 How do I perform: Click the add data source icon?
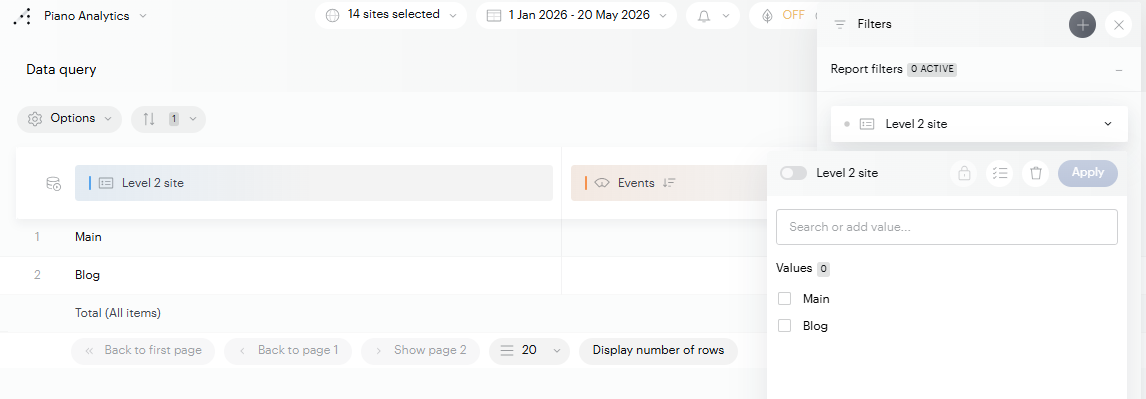pyautogui.click(x=54, y=183)
